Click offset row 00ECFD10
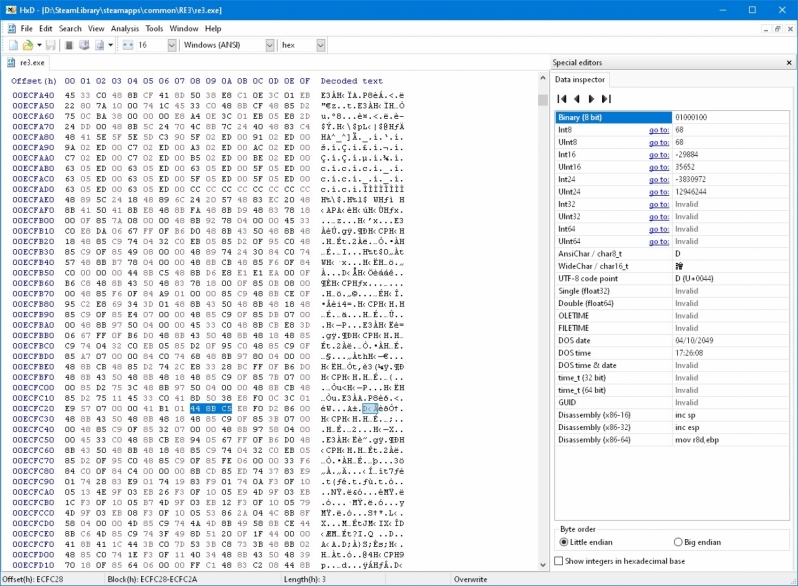 pos(33,565)
